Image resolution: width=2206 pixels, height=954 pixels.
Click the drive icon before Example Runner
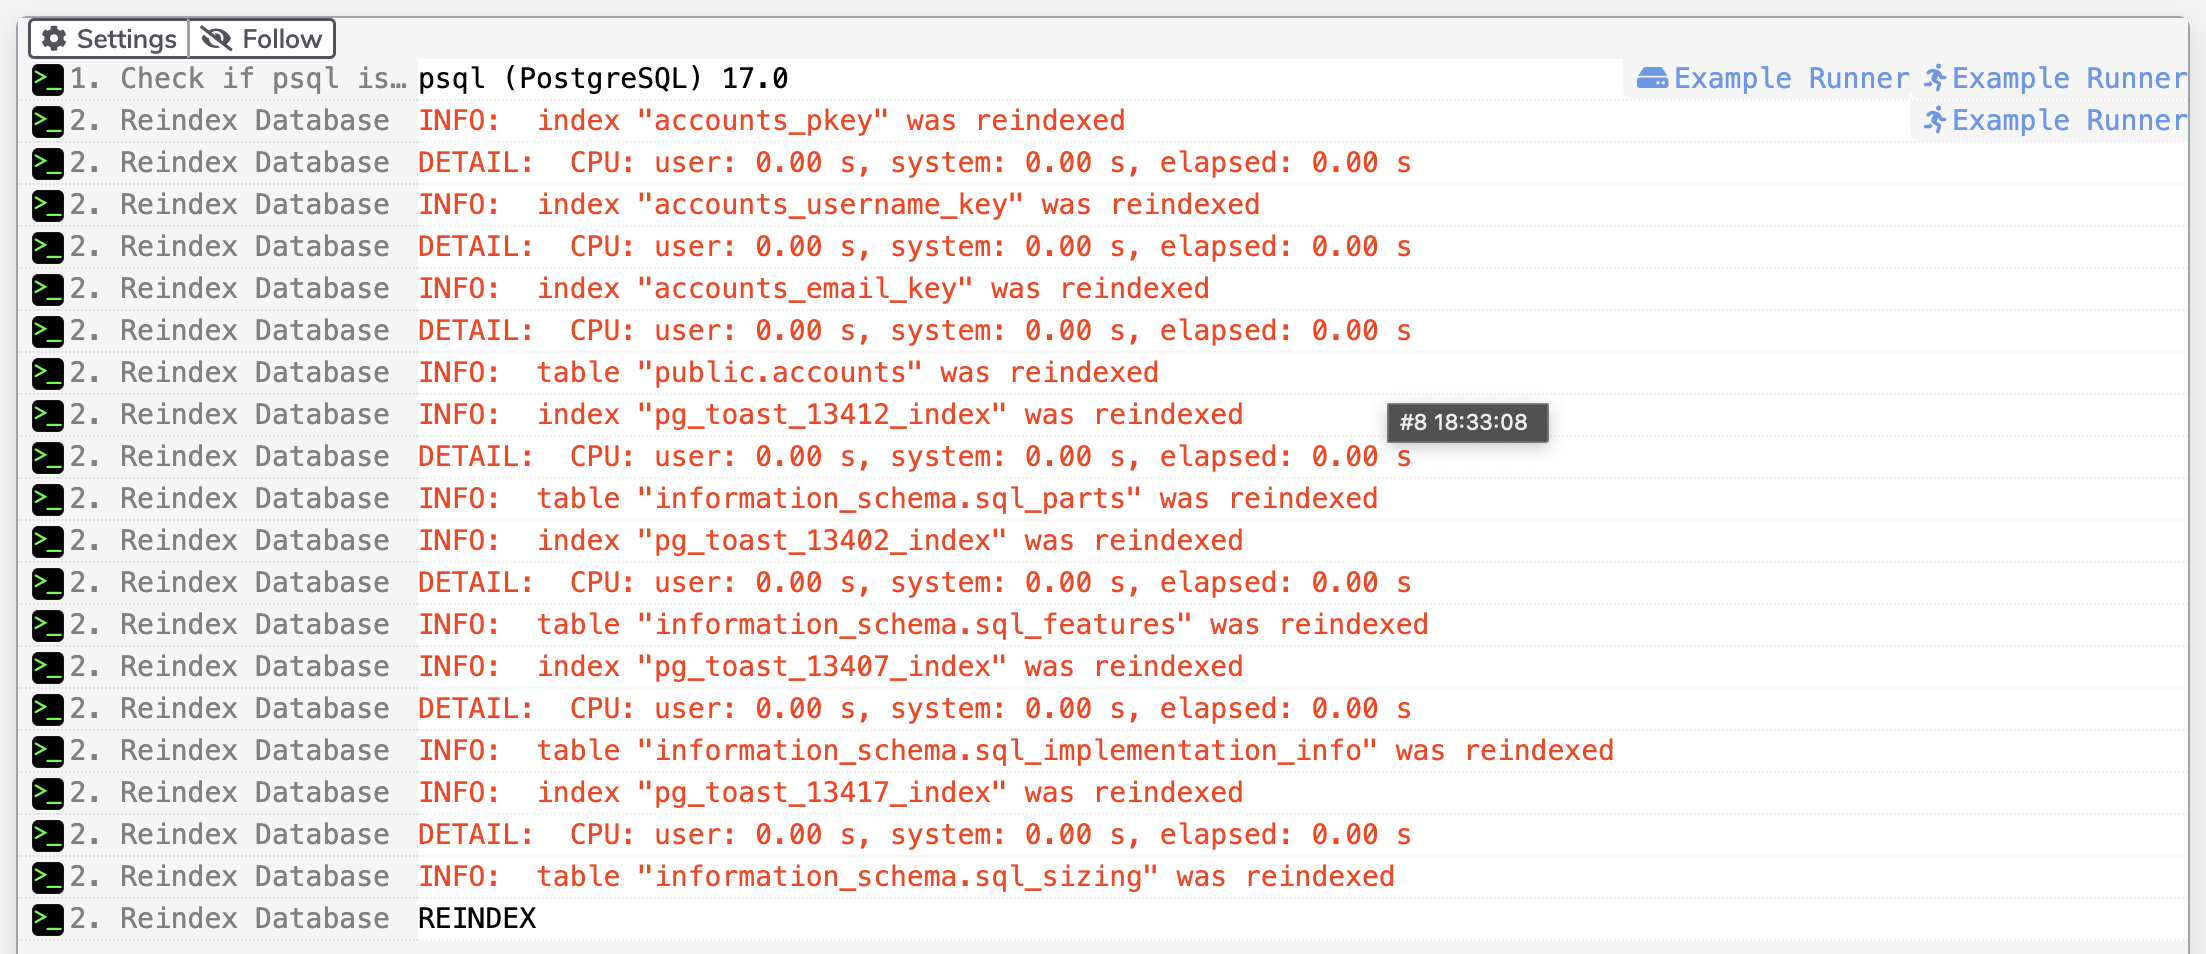point(1653,78)
